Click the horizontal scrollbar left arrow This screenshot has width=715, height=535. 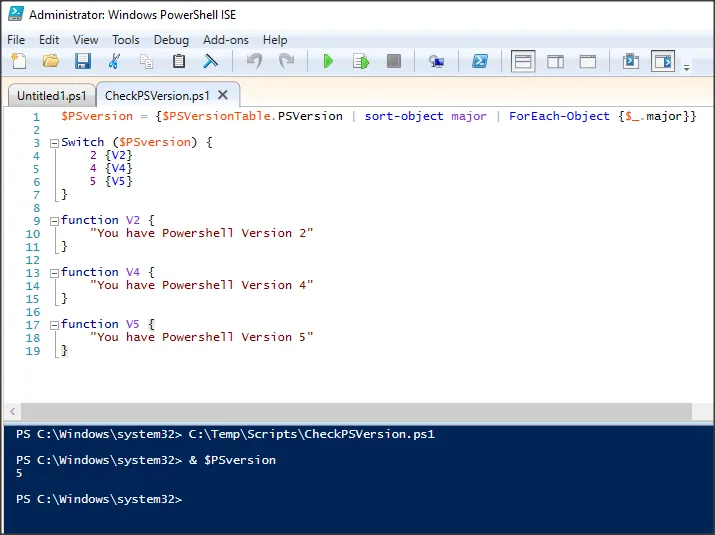pos(13,412)
